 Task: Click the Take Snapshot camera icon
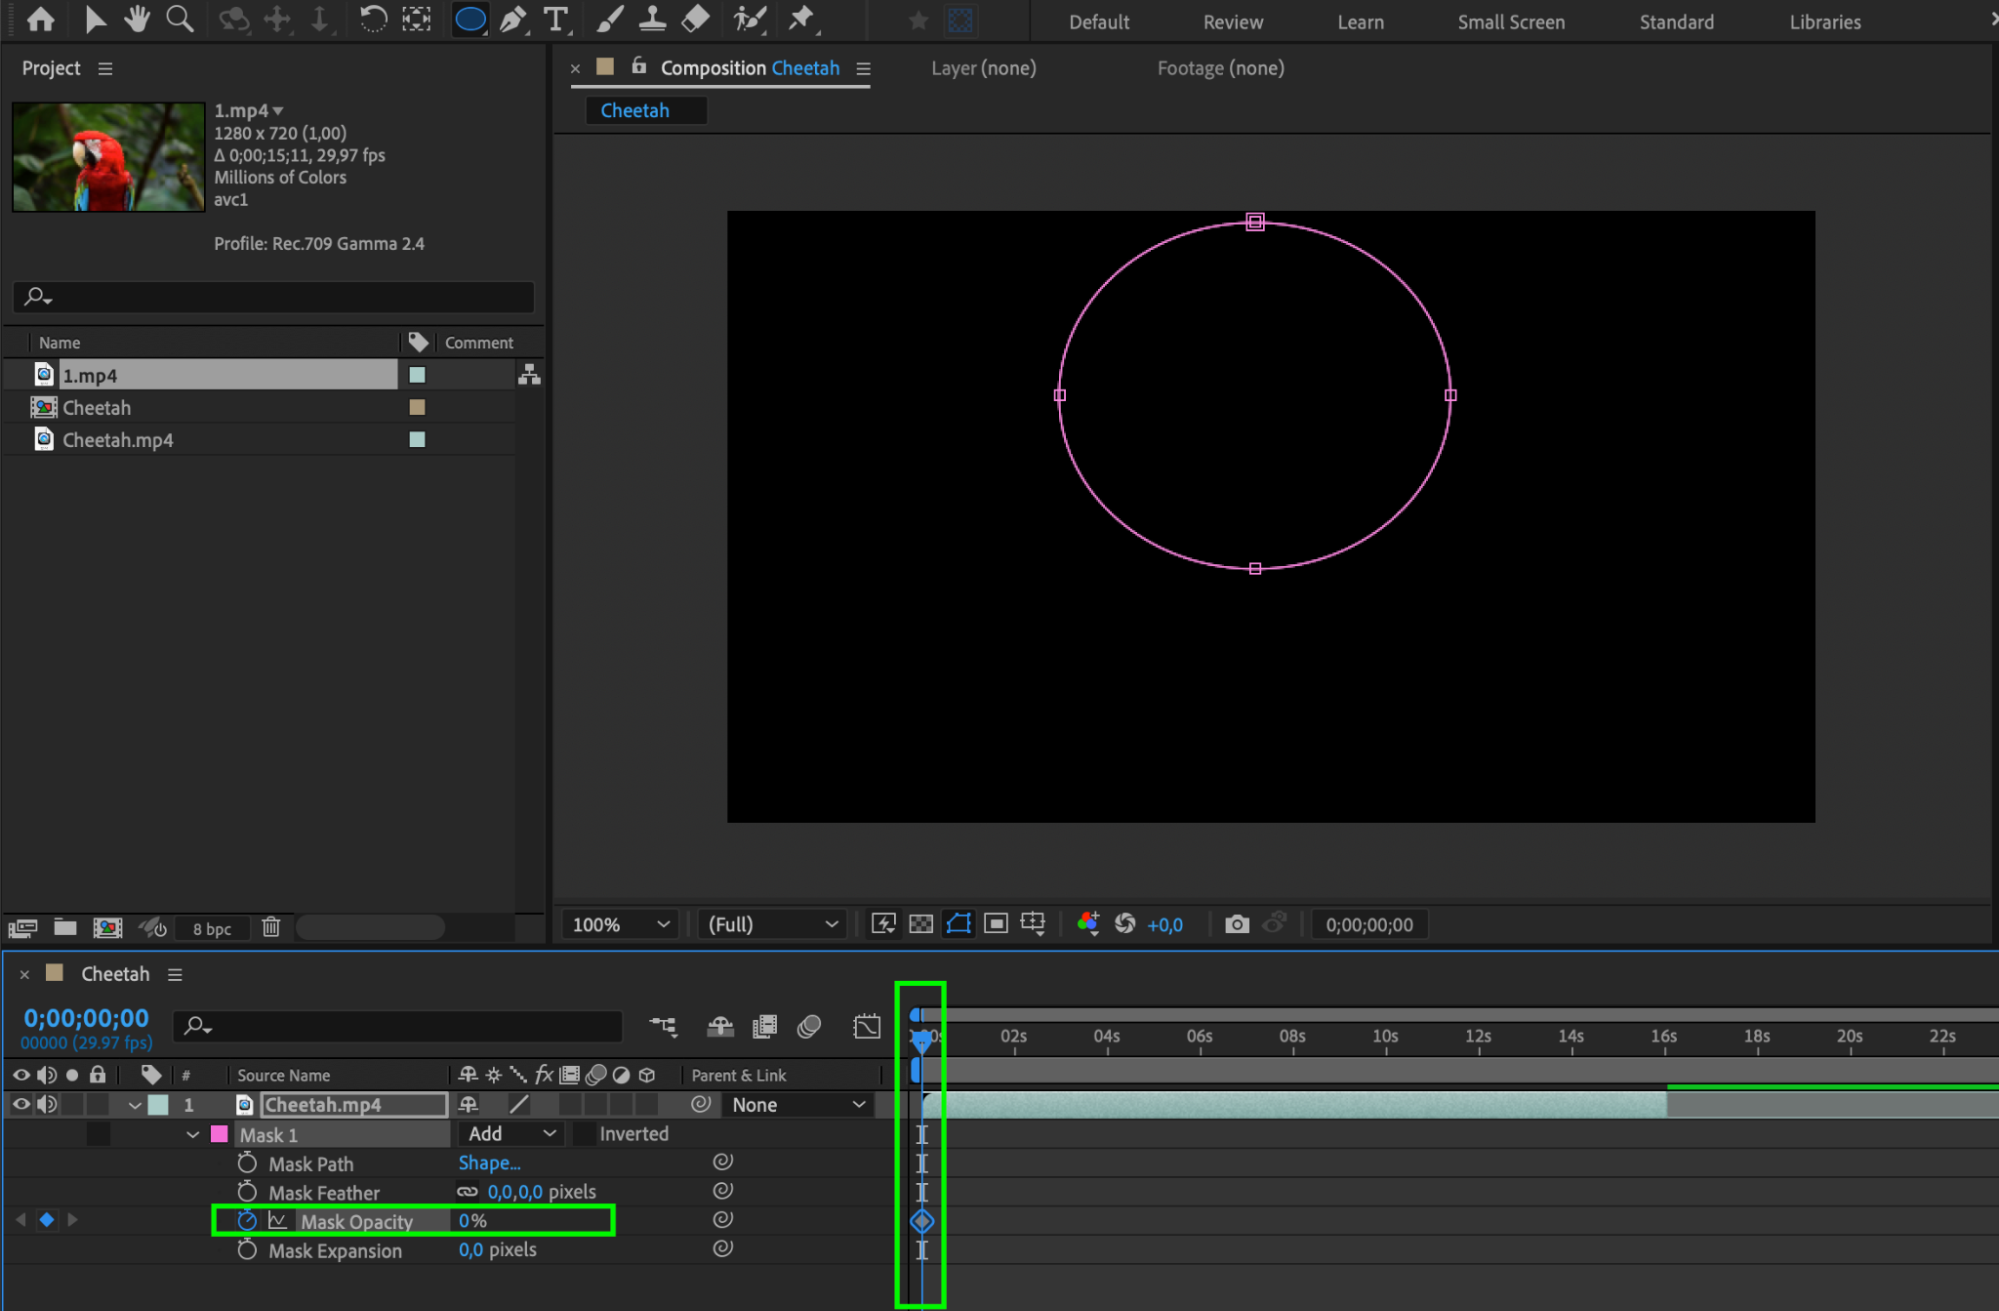point(1236,924)
